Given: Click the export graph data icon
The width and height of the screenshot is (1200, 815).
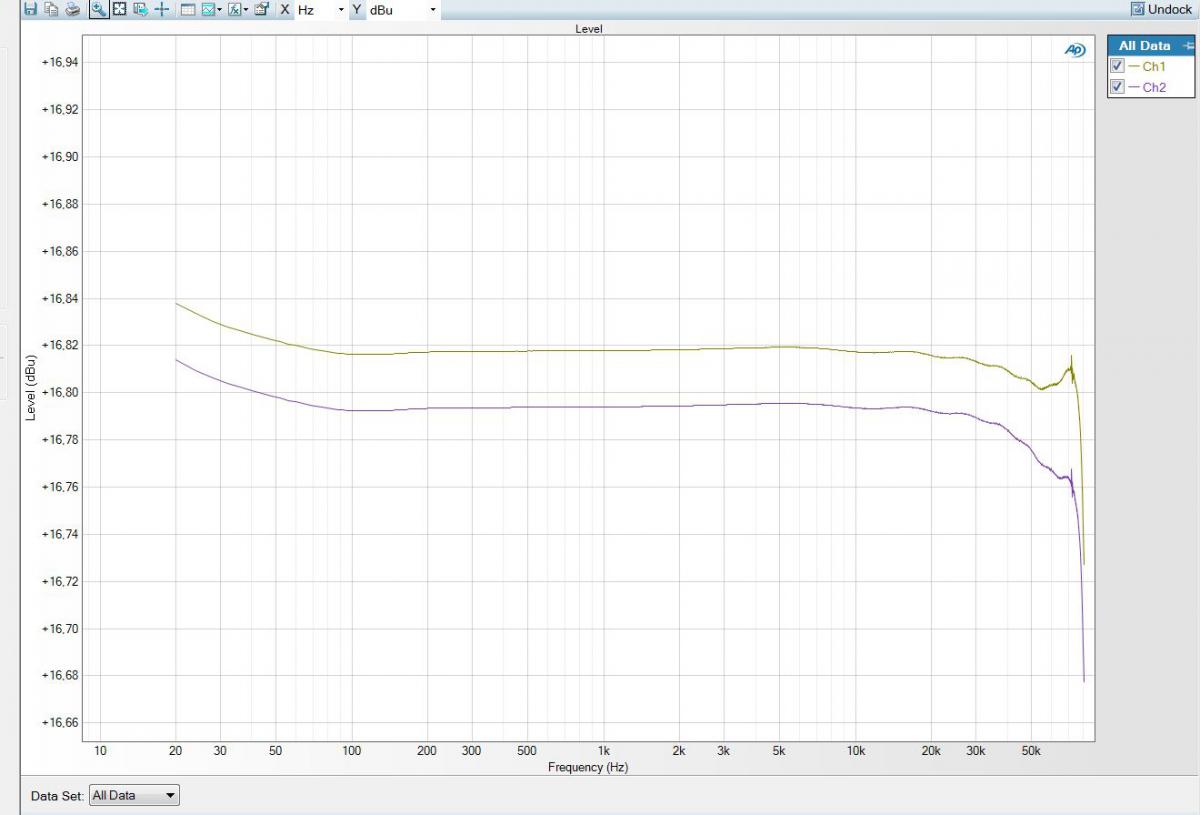Looking at the screenshot, I should 140,9.
